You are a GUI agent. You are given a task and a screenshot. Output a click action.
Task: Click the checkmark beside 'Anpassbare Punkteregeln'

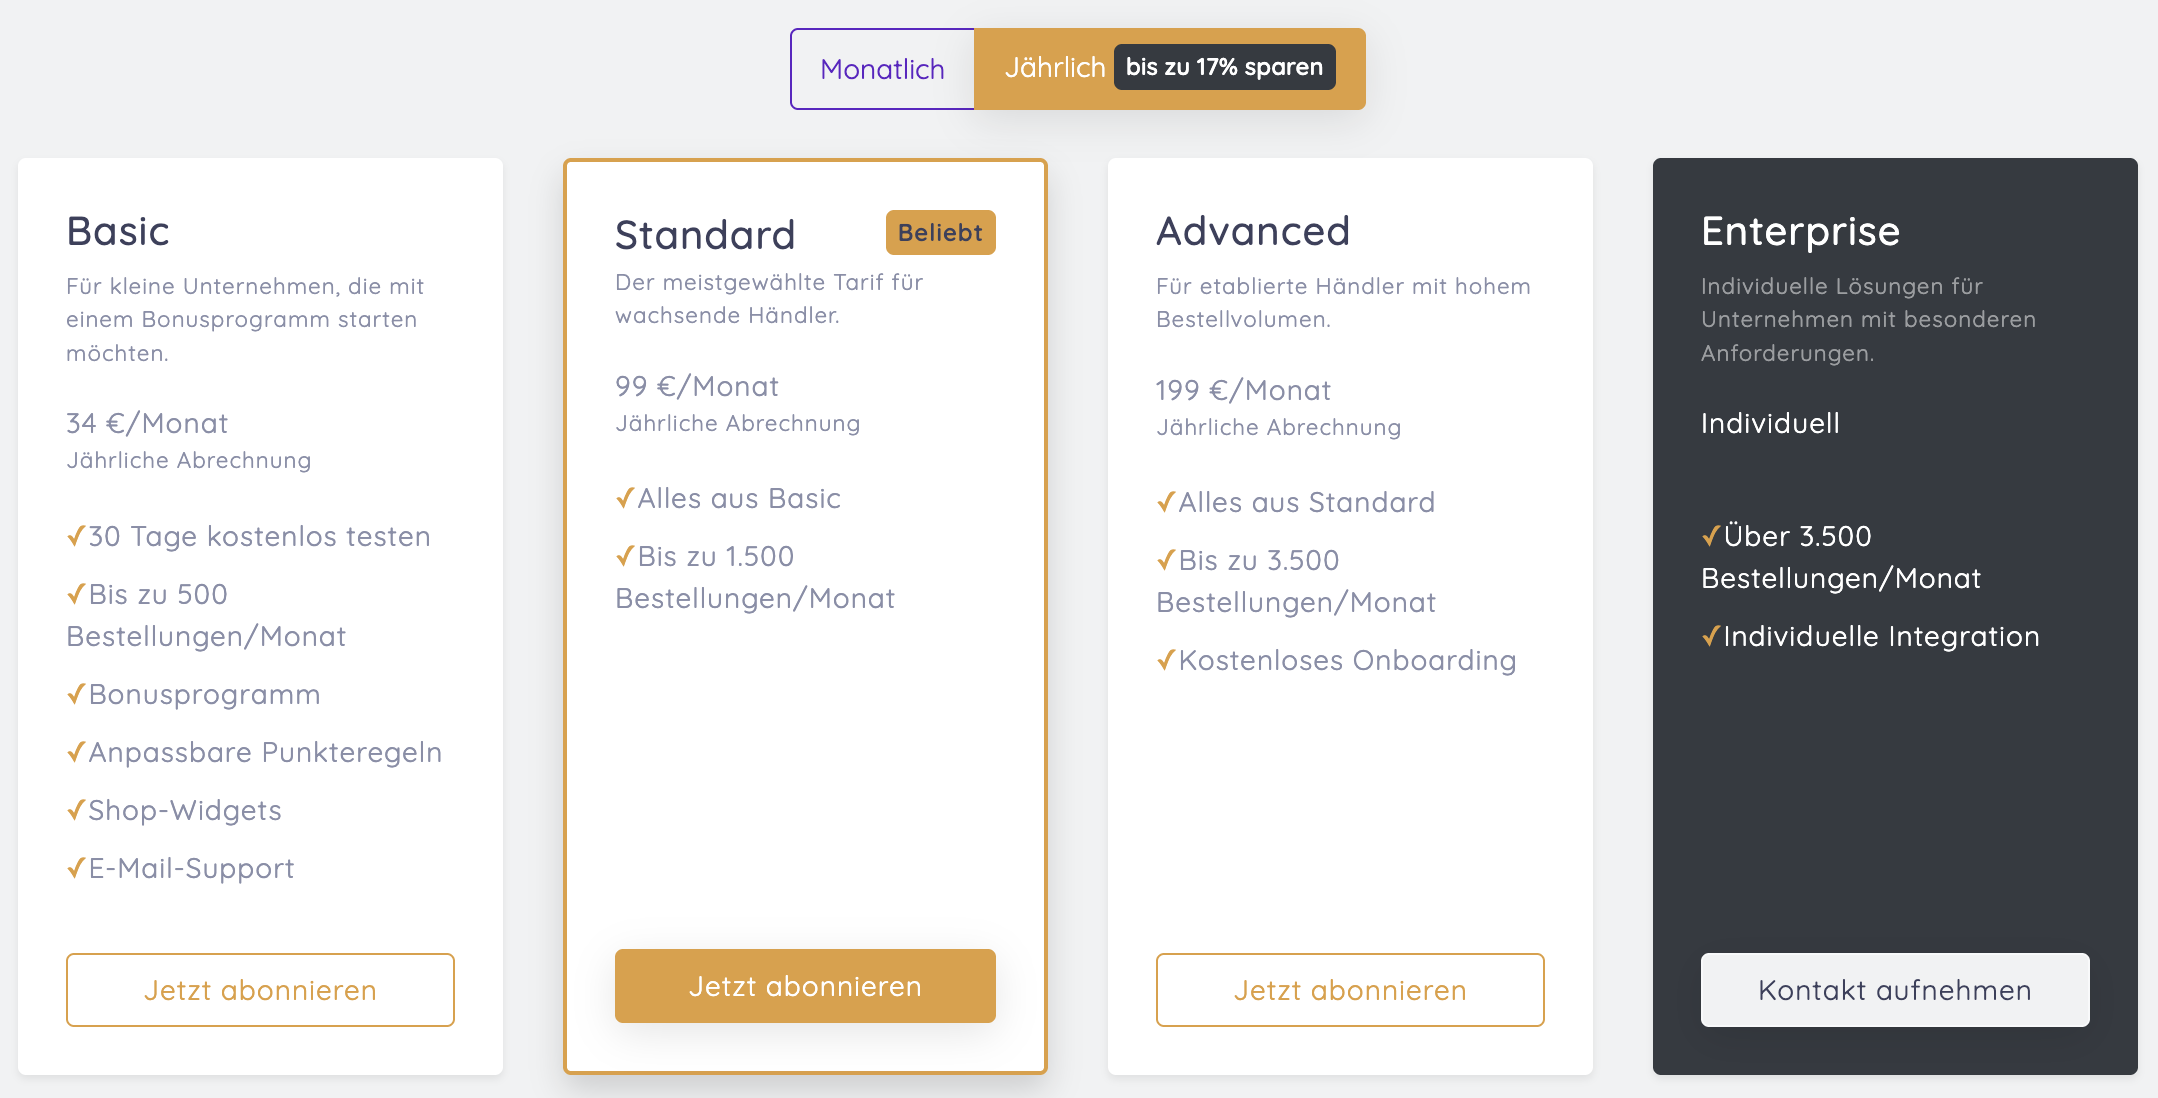point(76,753)
